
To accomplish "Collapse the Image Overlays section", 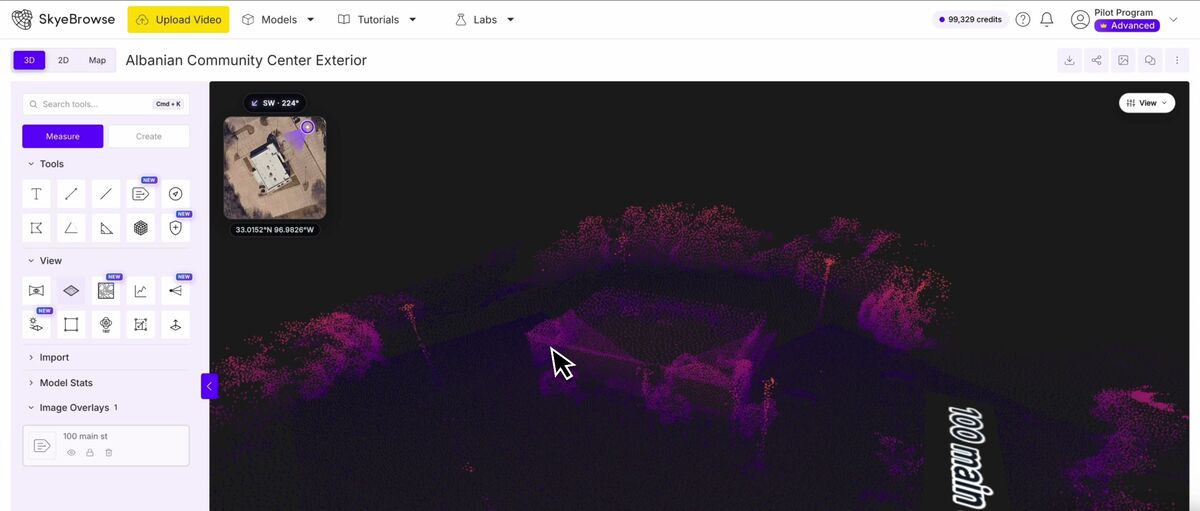I will pos(72,408).
